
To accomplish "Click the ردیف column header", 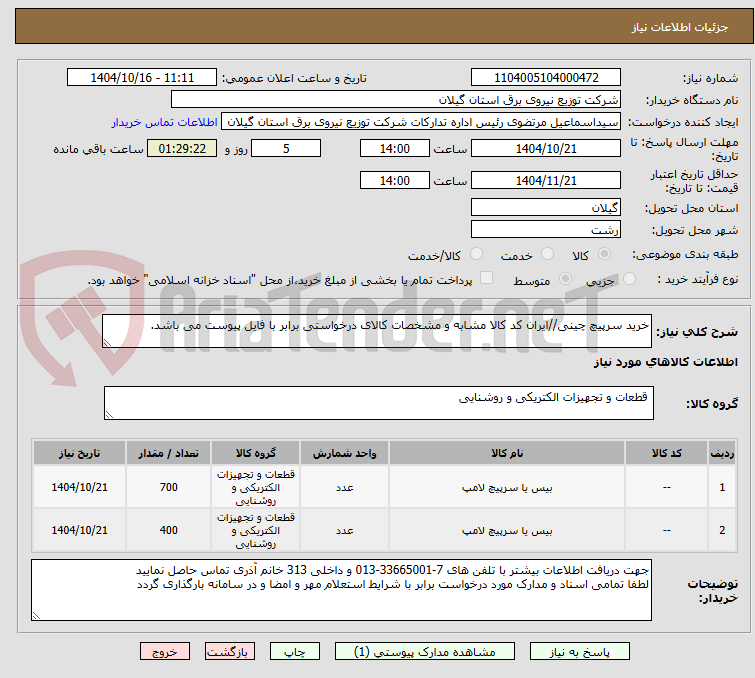I will [x=722, y=453].
